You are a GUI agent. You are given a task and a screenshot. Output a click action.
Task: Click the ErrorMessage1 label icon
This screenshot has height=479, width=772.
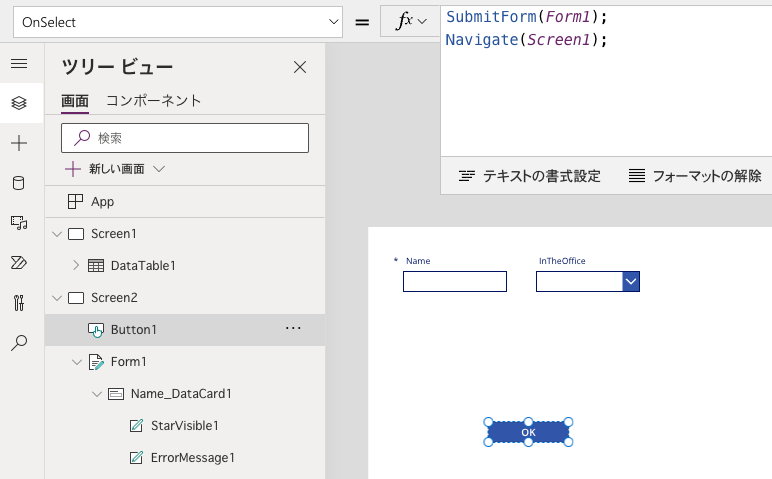point(136,458)
